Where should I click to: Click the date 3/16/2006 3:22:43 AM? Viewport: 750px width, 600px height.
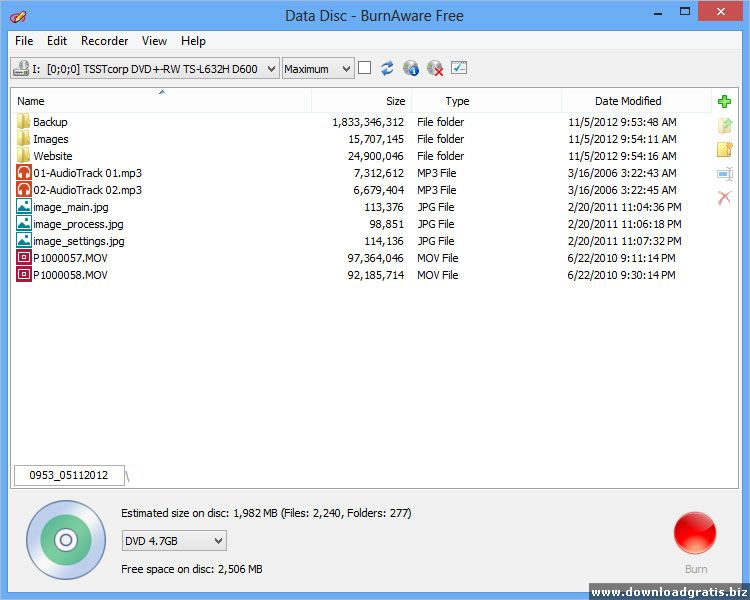coord(622,173)
